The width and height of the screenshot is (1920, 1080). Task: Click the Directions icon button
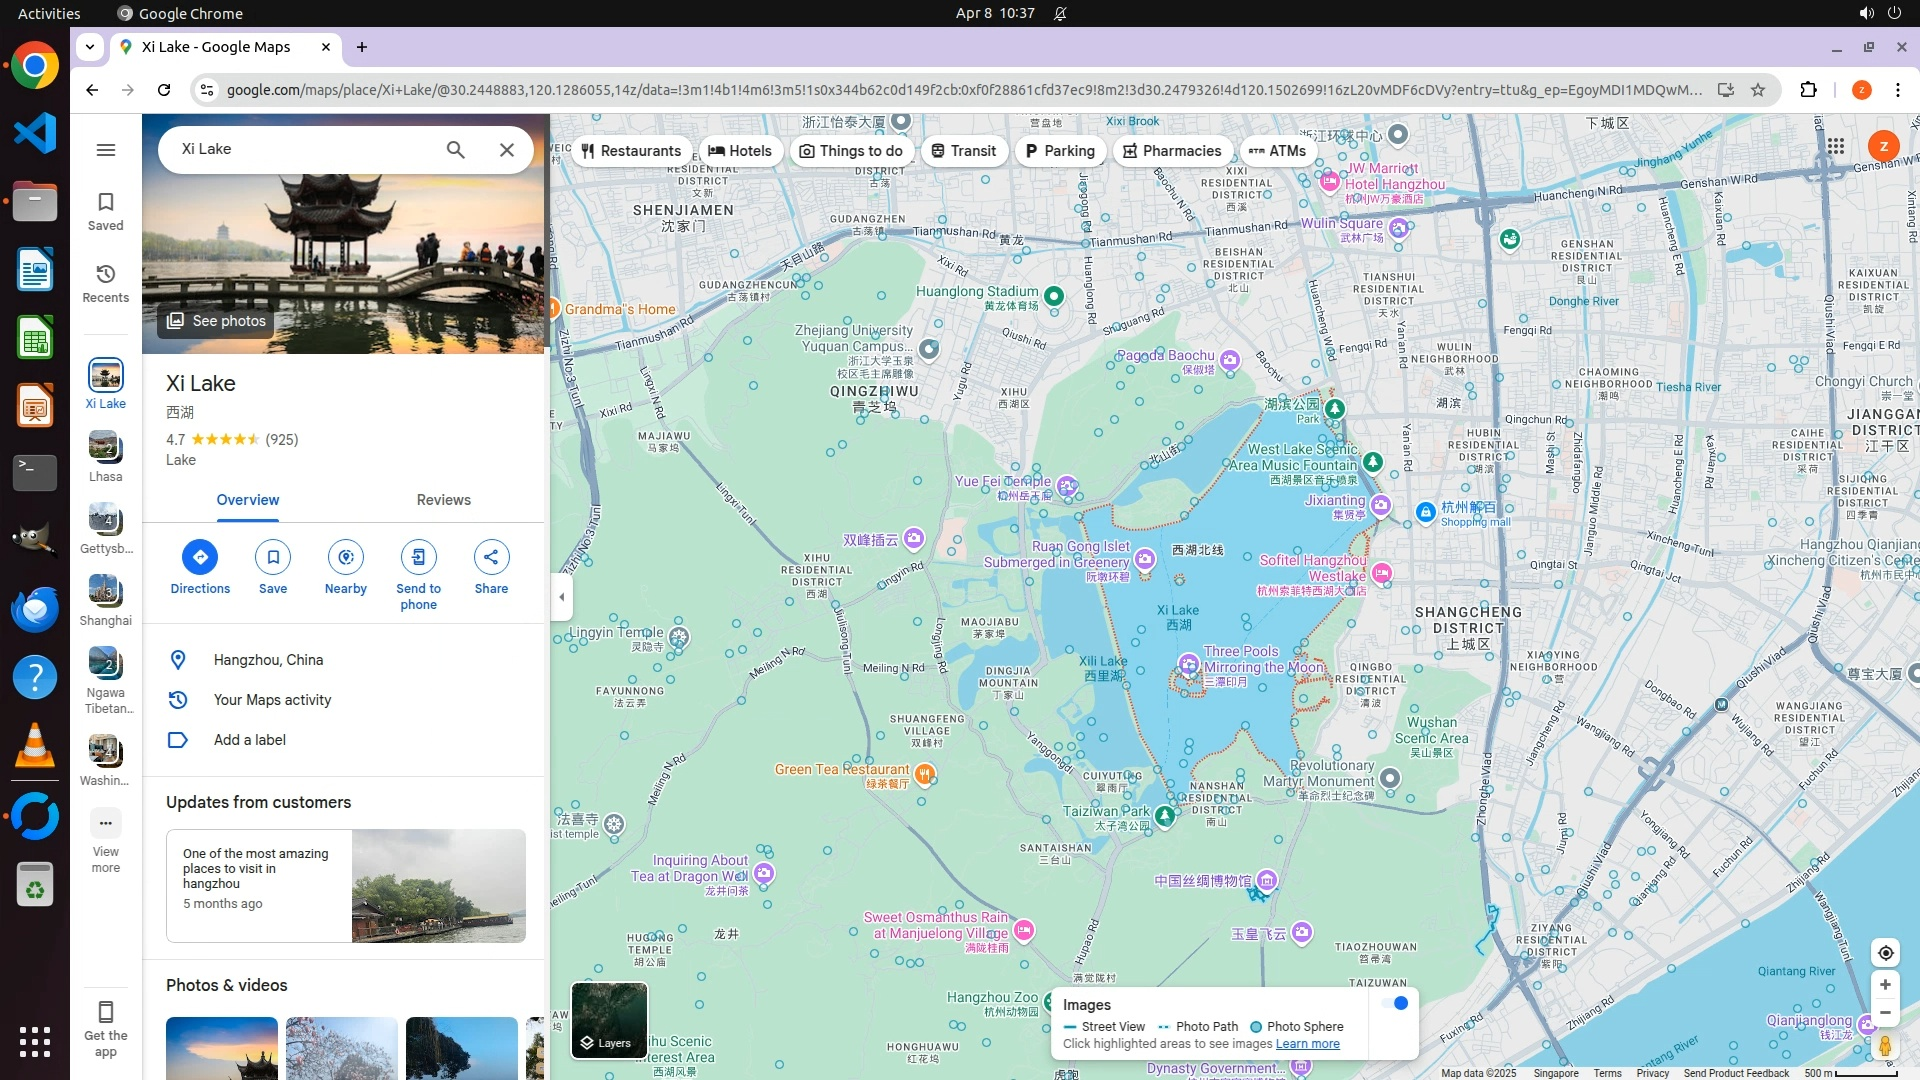click(x=200, y=557)
